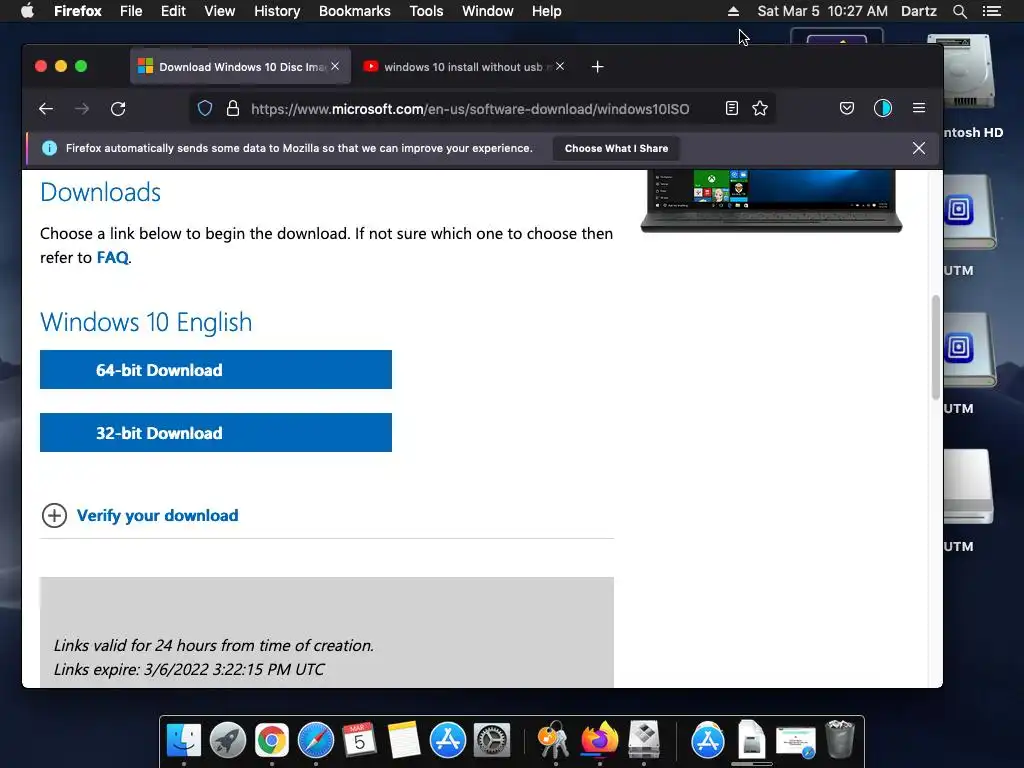Open the Save to Pocket button
The height and width of the screenshot is (768, 1024).
[847, 108]
